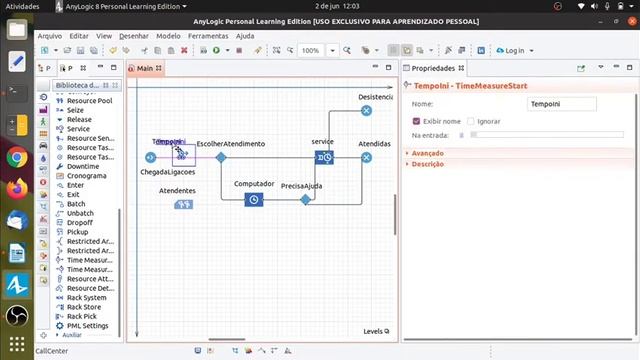Click the Copy toolbar icon

pos(158,50)
